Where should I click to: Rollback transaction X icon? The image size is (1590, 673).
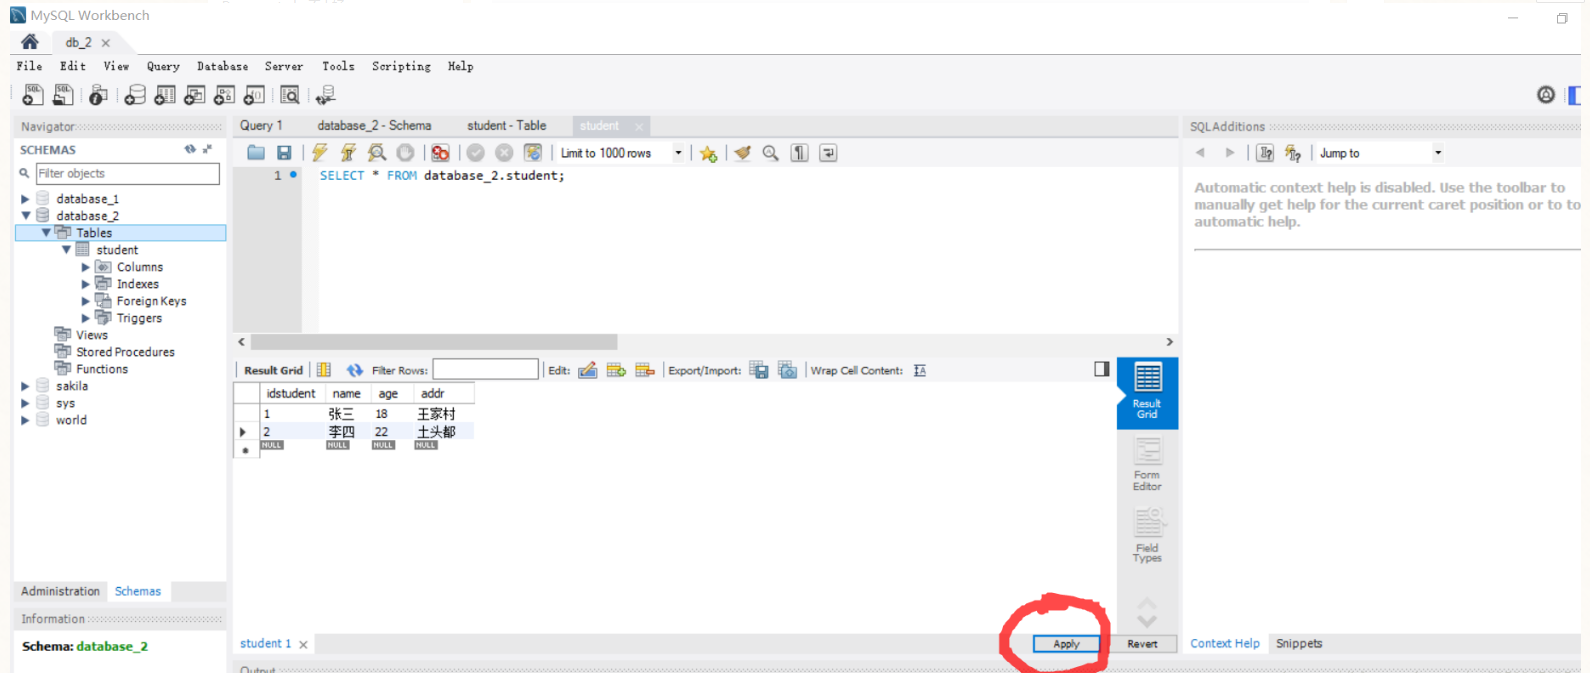point(504,153)
